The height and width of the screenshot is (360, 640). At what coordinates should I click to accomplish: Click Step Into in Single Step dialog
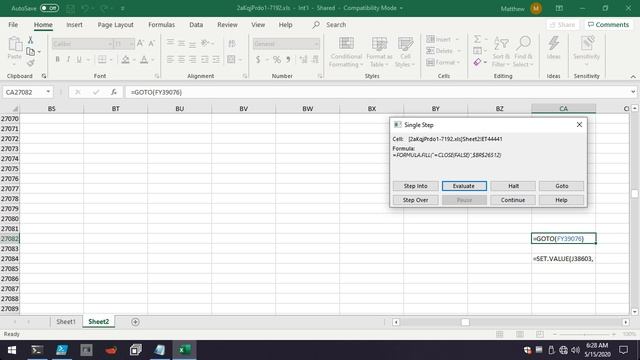click(416, 186)
